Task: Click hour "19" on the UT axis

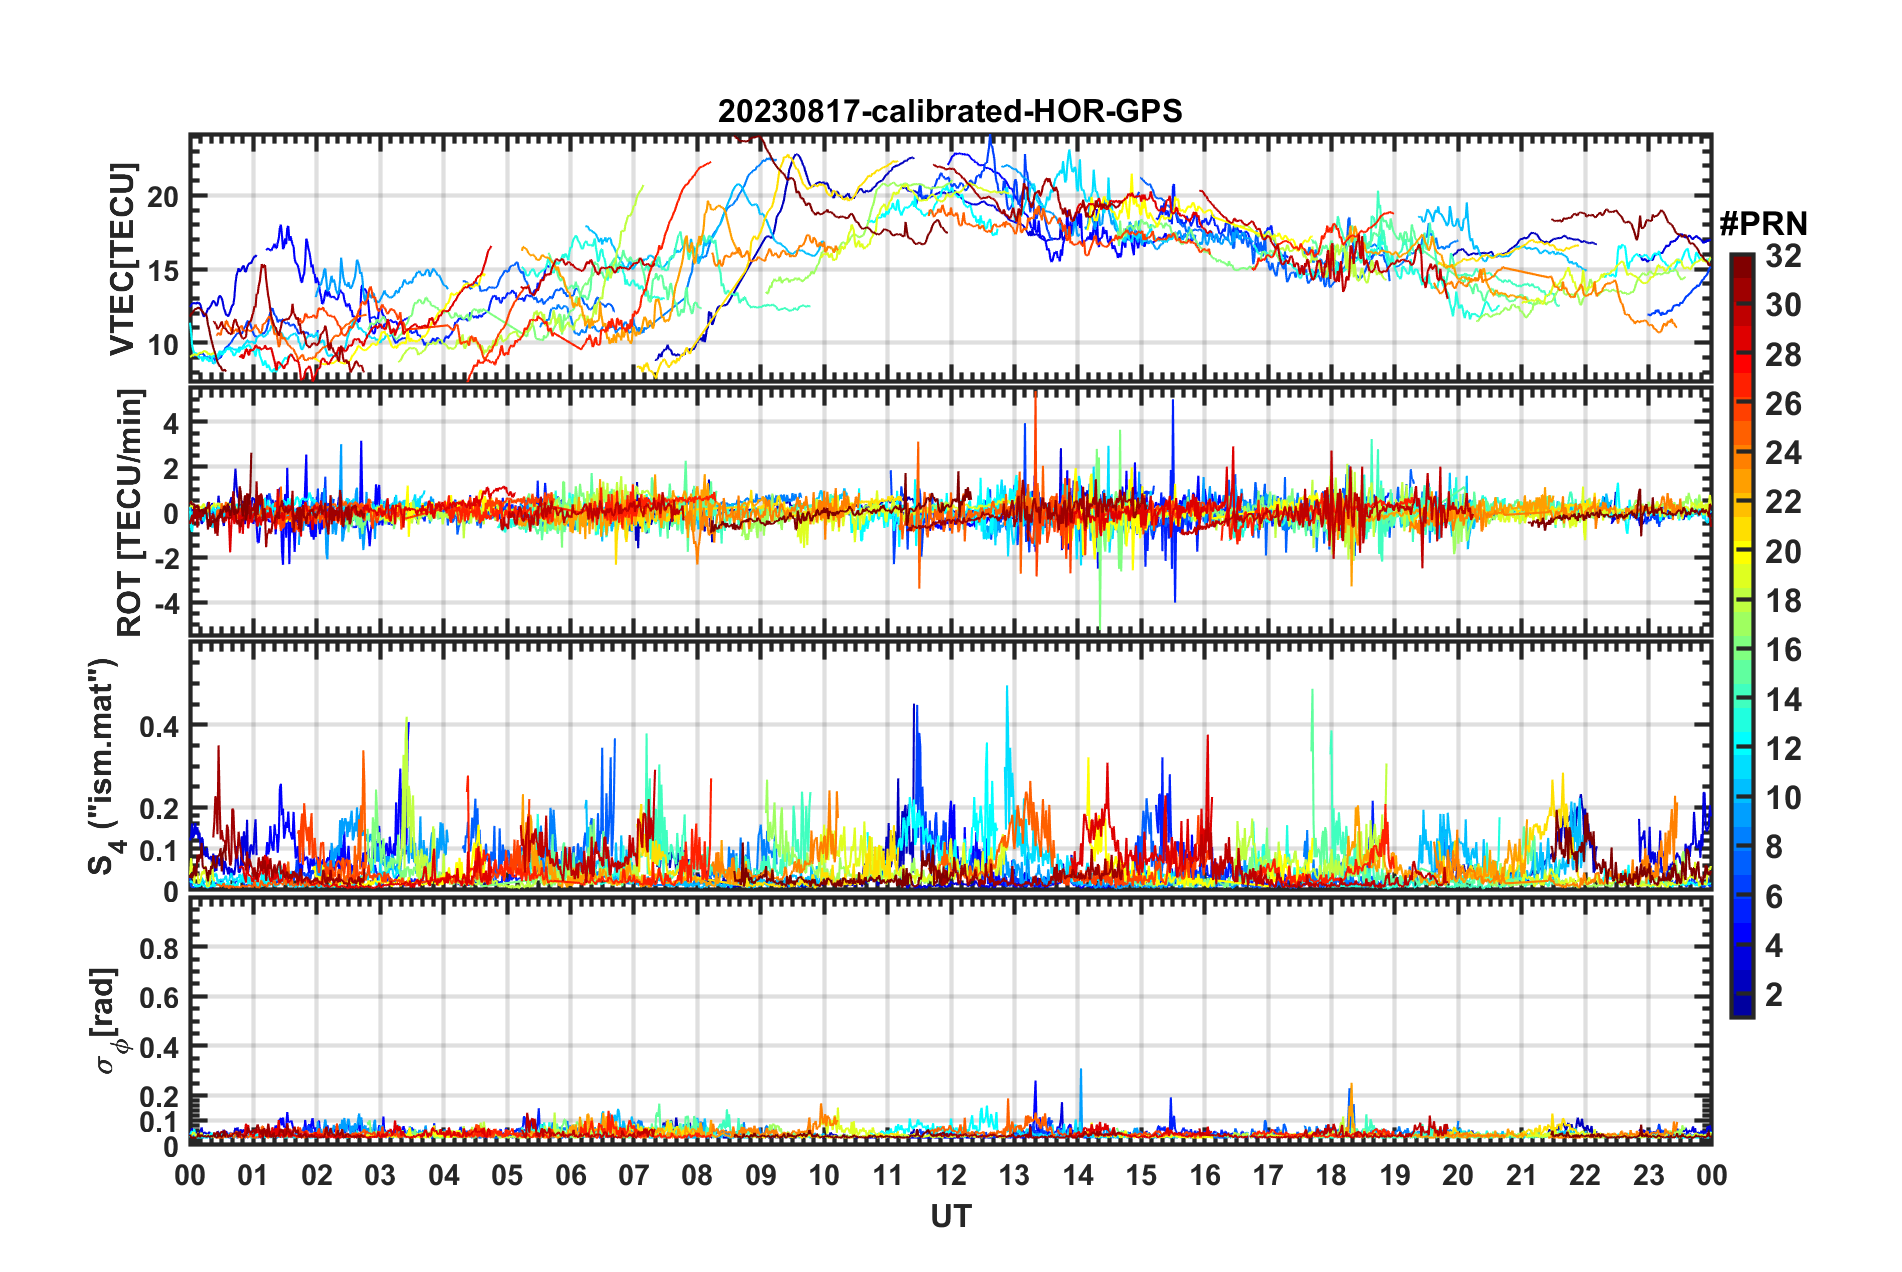Action: click(x=1395, y=1175)
